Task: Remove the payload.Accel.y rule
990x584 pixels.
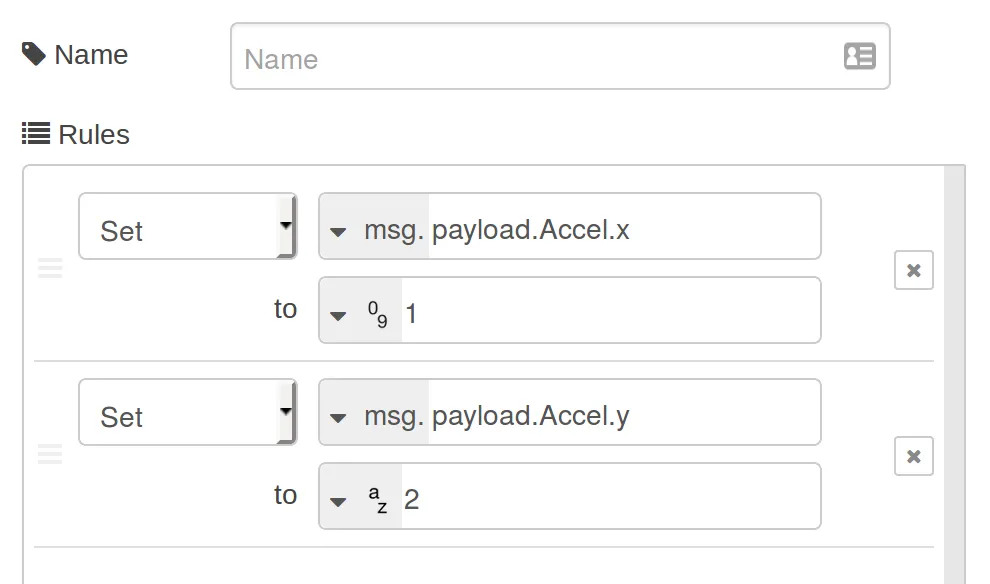Action: tap(913, 456)
